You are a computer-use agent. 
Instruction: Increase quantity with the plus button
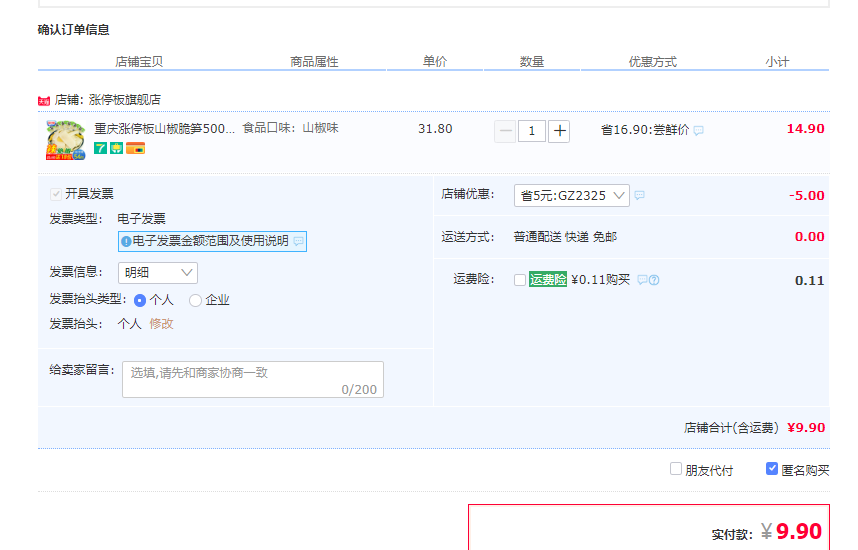tap(559, 131)
